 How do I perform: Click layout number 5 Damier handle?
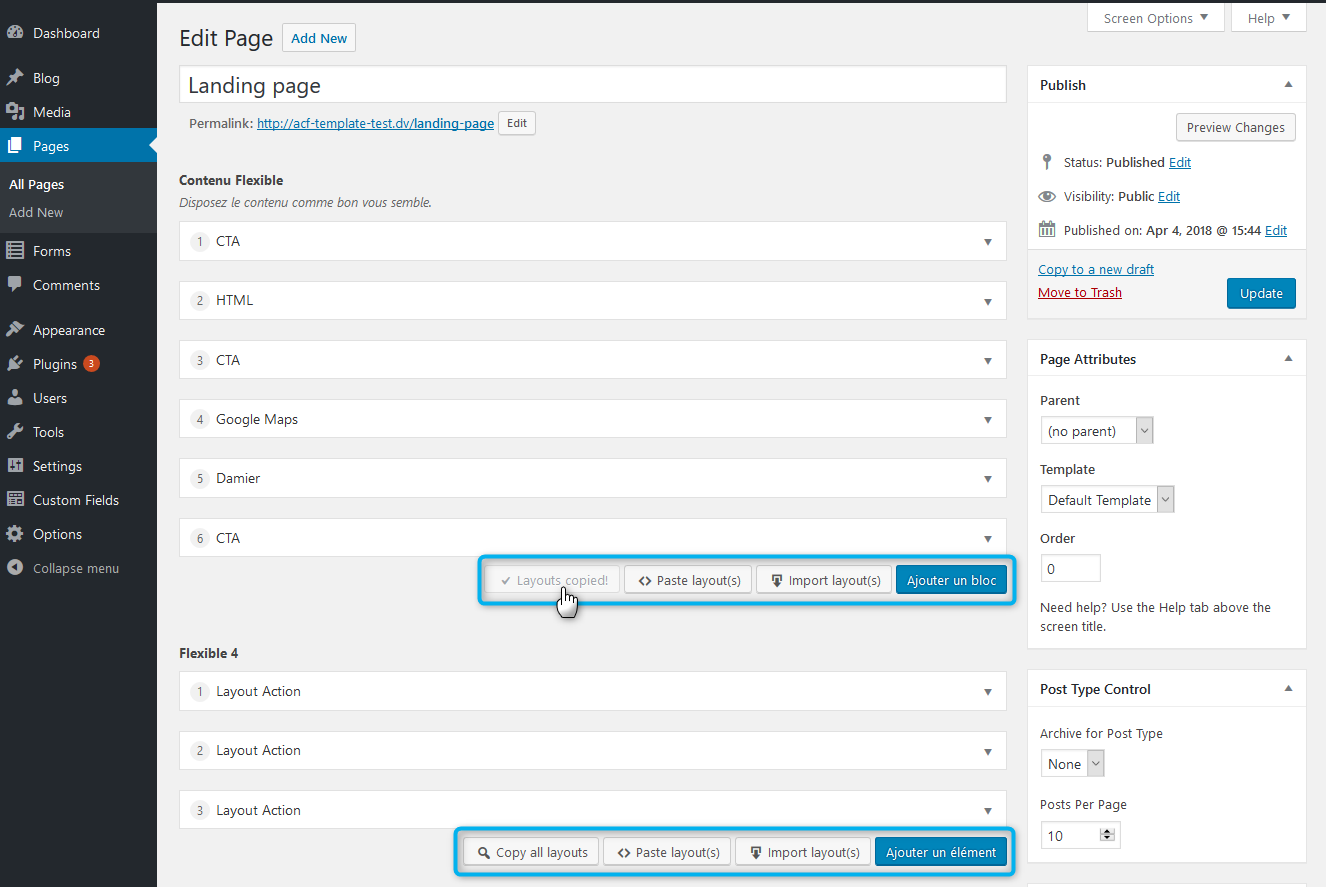click(x=200, y=479)
